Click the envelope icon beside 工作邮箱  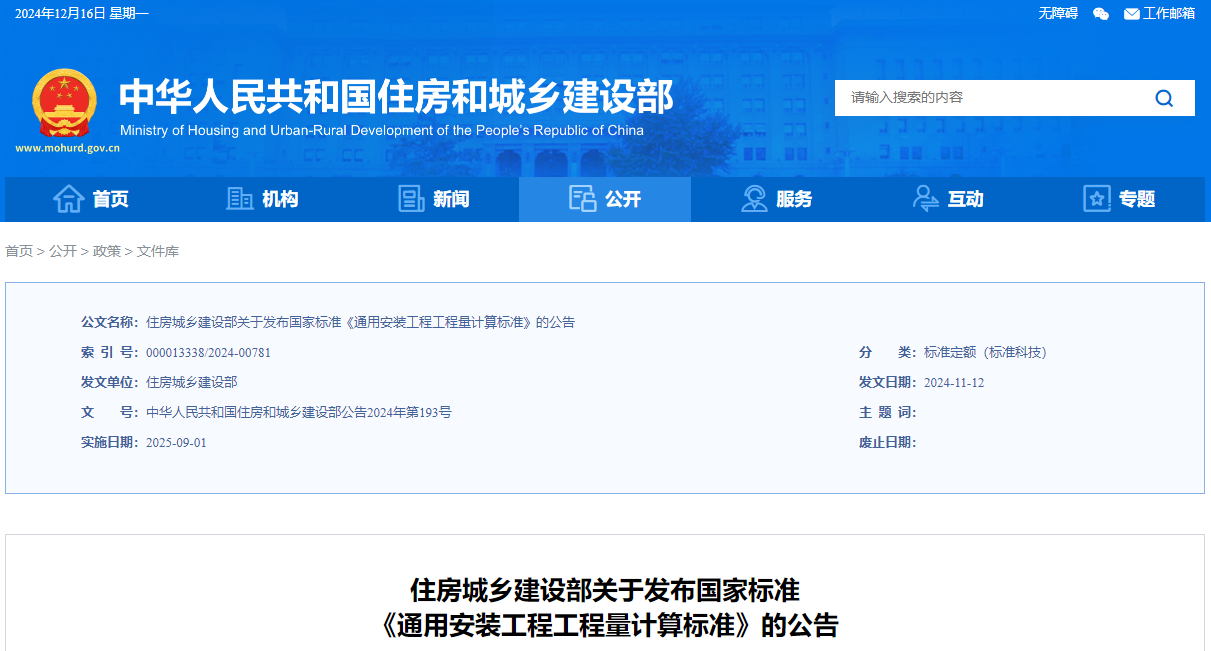(x=1130, y=14)
